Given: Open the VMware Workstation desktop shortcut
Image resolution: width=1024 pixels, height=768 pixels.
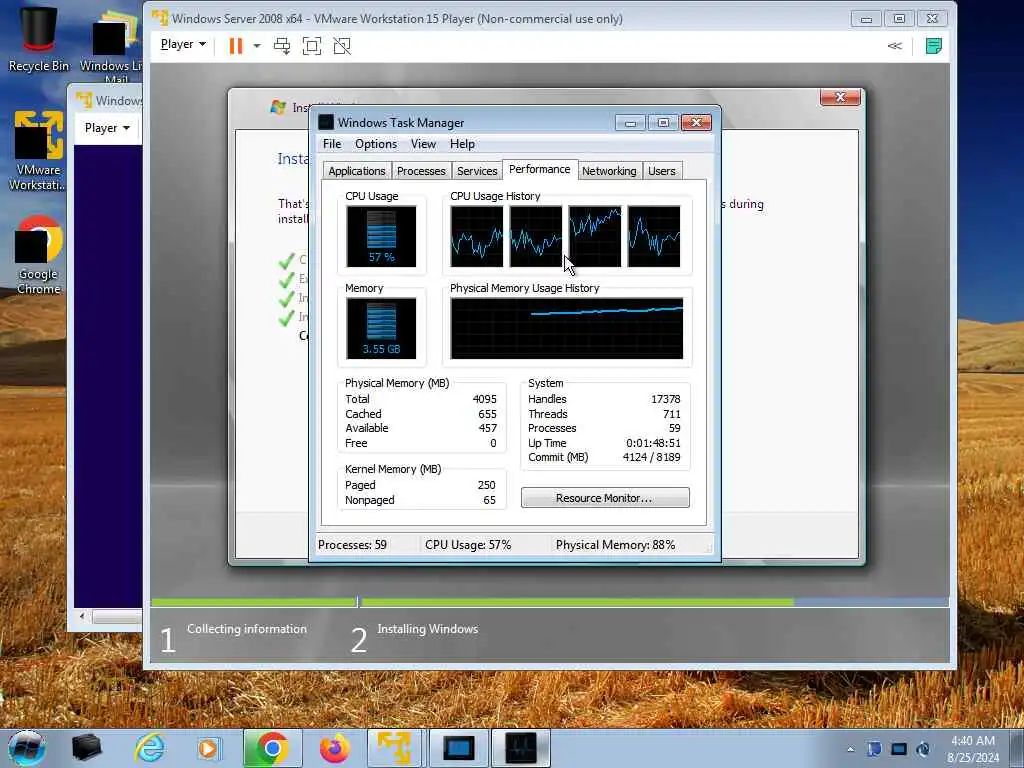Looking at the screenshot, I should click(x=38, y=151).
